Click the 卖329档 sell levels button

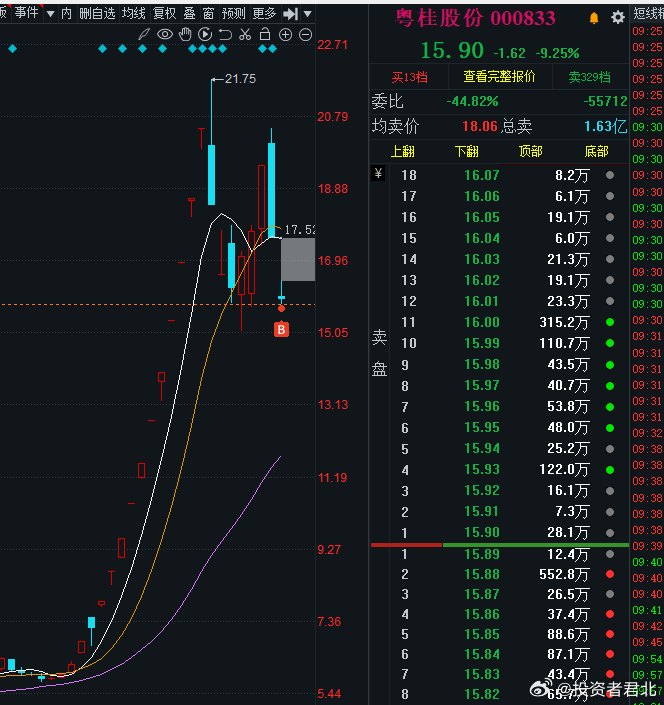pos(589,77)
